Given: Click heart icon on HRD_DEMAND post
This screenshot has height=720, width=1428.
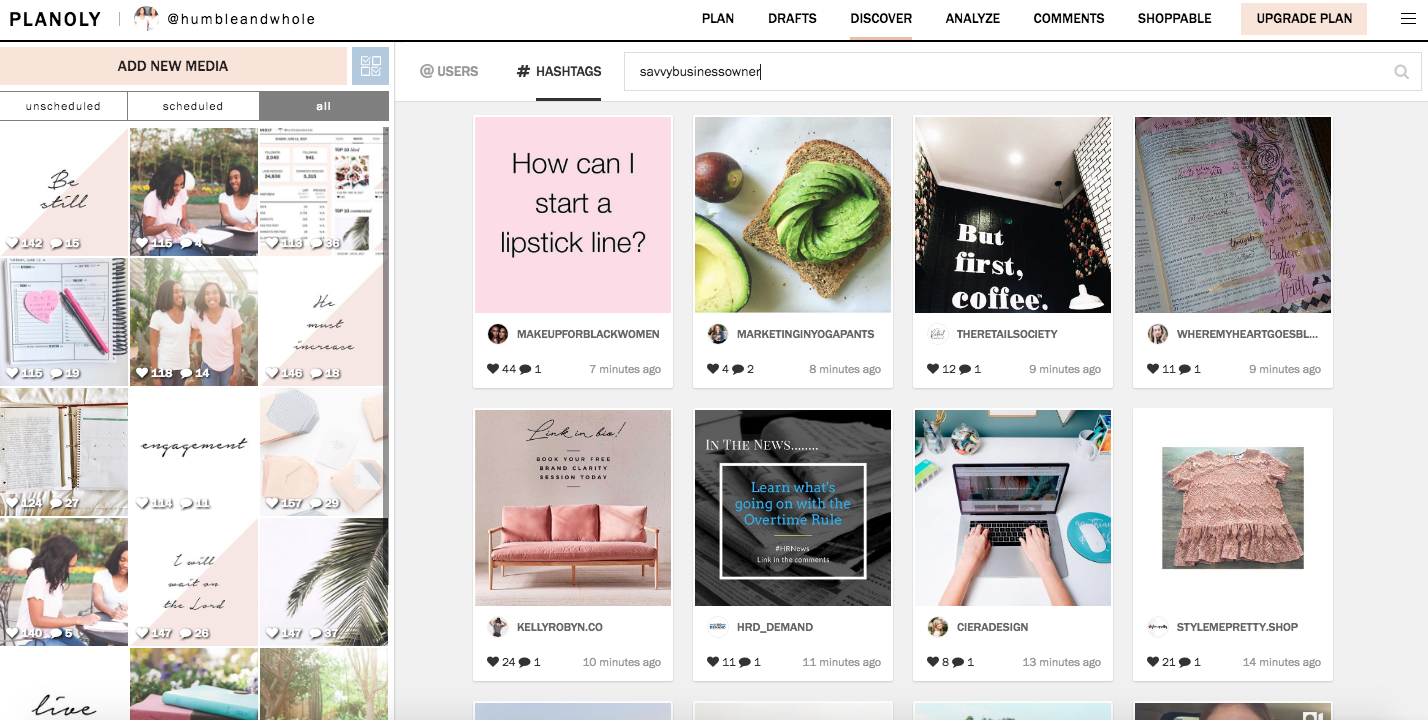Looking at the screenshot, I should tap(713, 662).
